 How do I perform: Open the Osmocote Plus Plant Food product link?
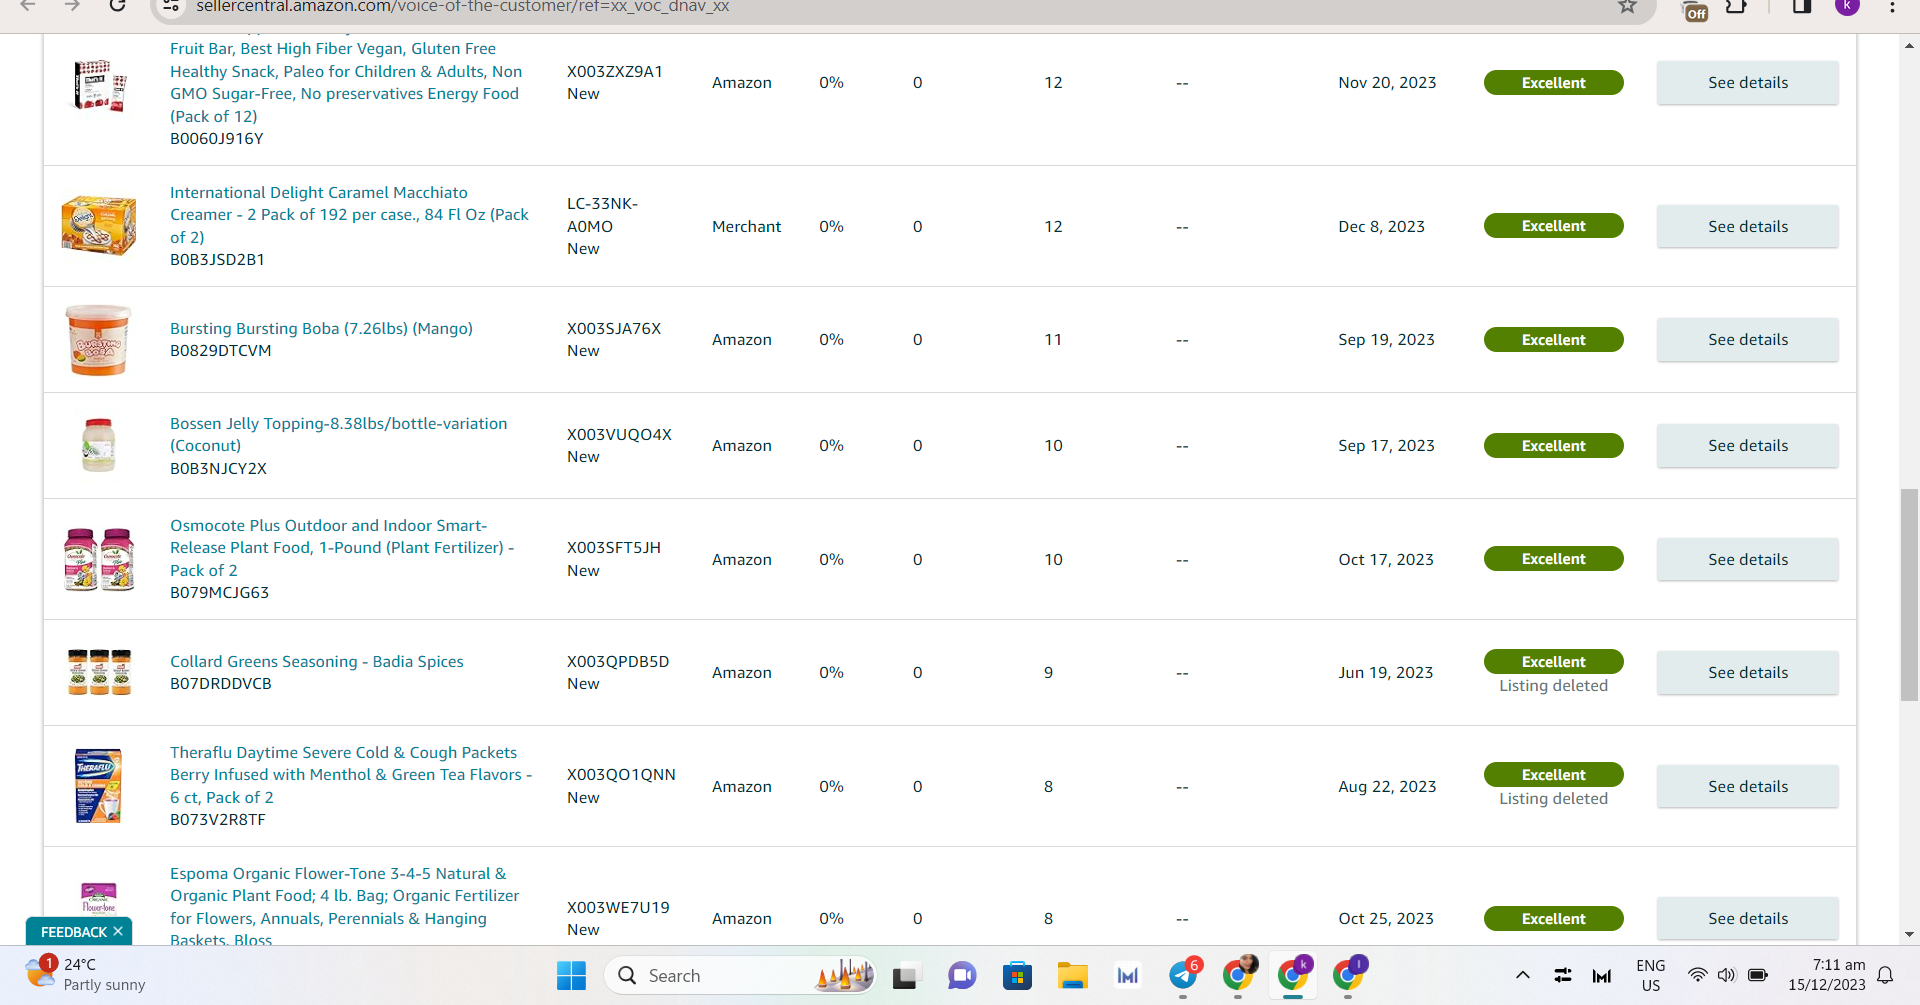342,548
